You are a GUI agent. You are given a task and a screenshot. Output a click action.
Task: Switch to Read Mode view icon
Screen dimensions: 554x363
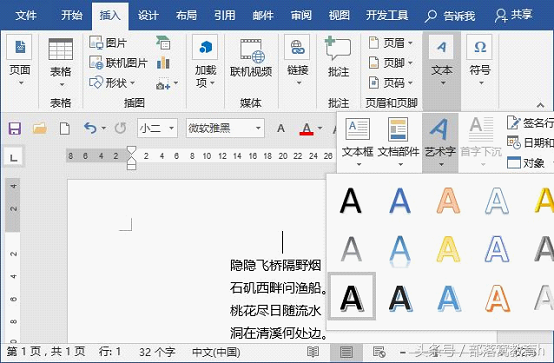coord(313,352)
